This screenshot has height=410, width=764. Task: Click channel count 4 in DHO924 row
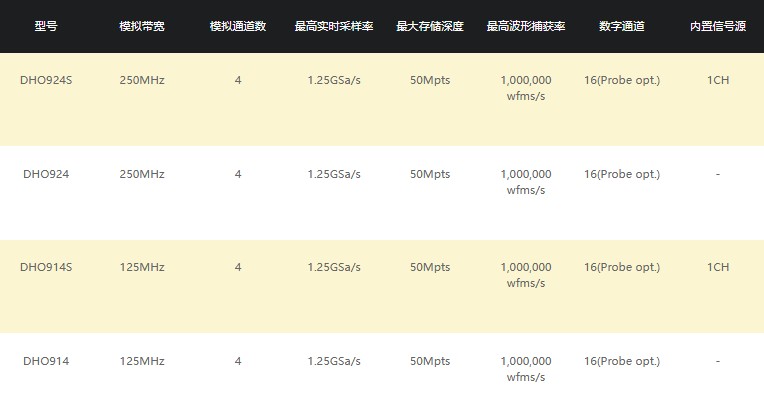(238, 174)
